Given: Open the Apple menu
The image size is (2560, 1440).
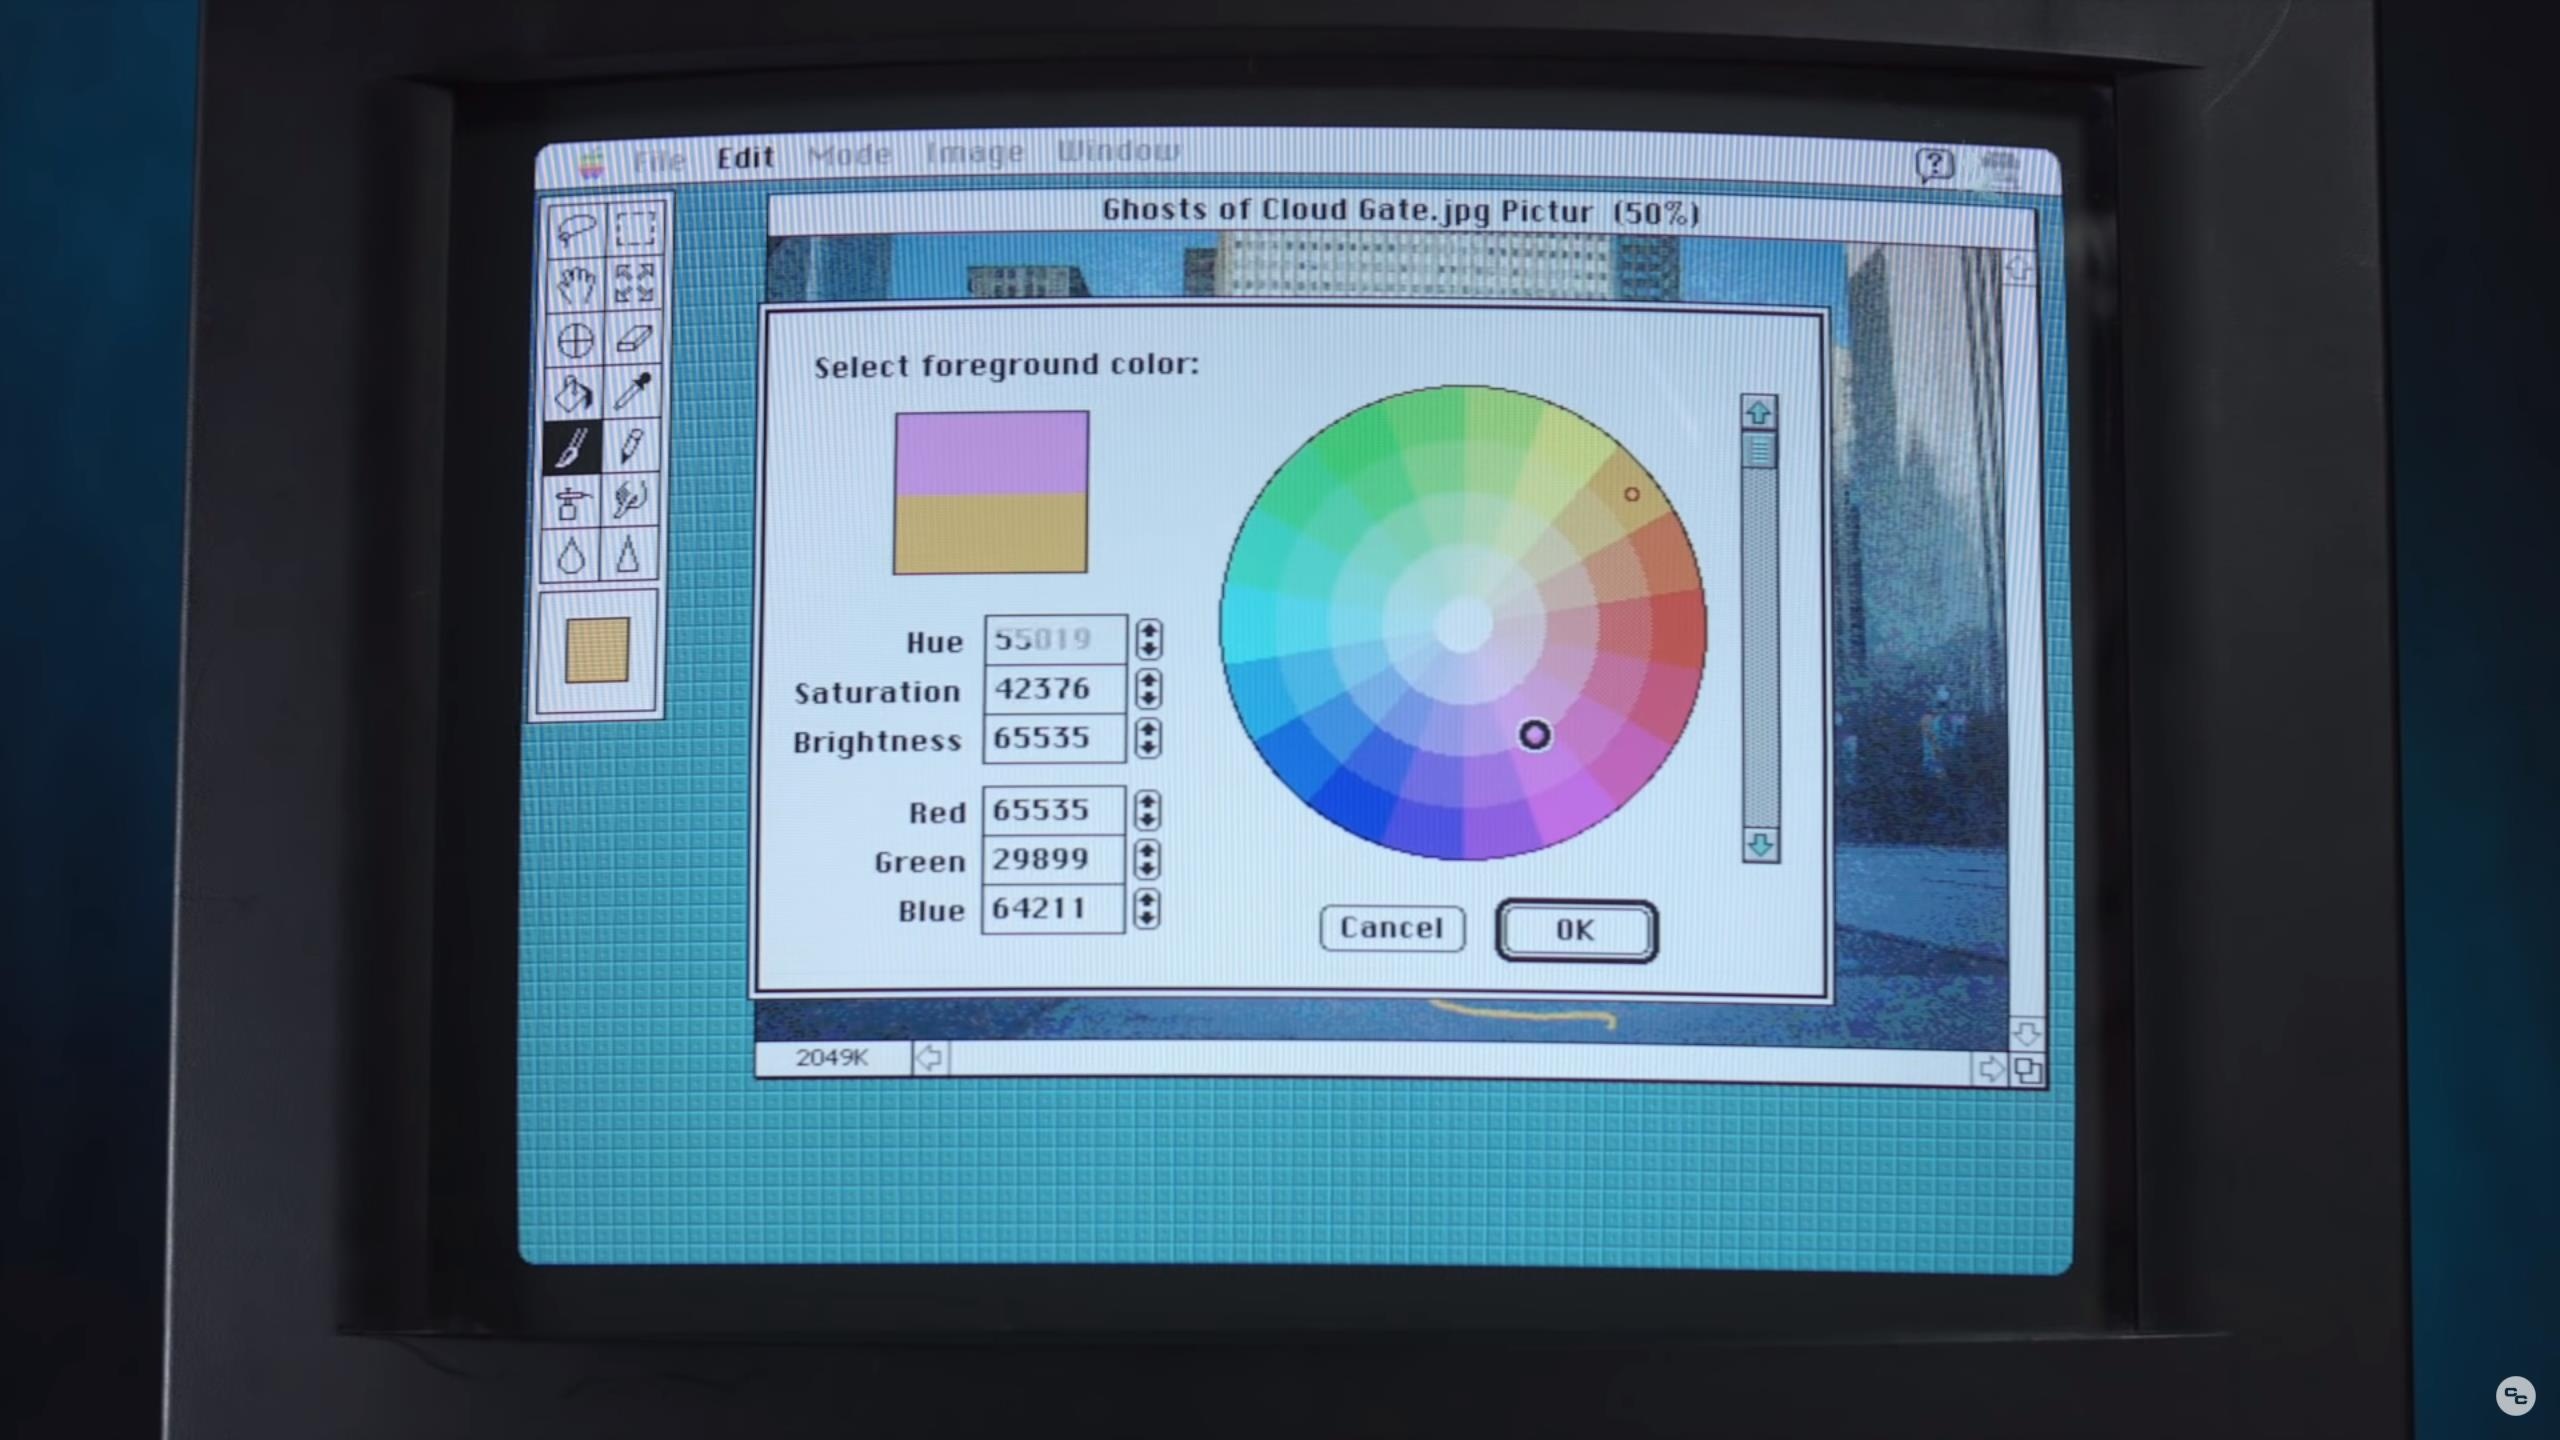Looking at the screenshot, I should (592, 164).
